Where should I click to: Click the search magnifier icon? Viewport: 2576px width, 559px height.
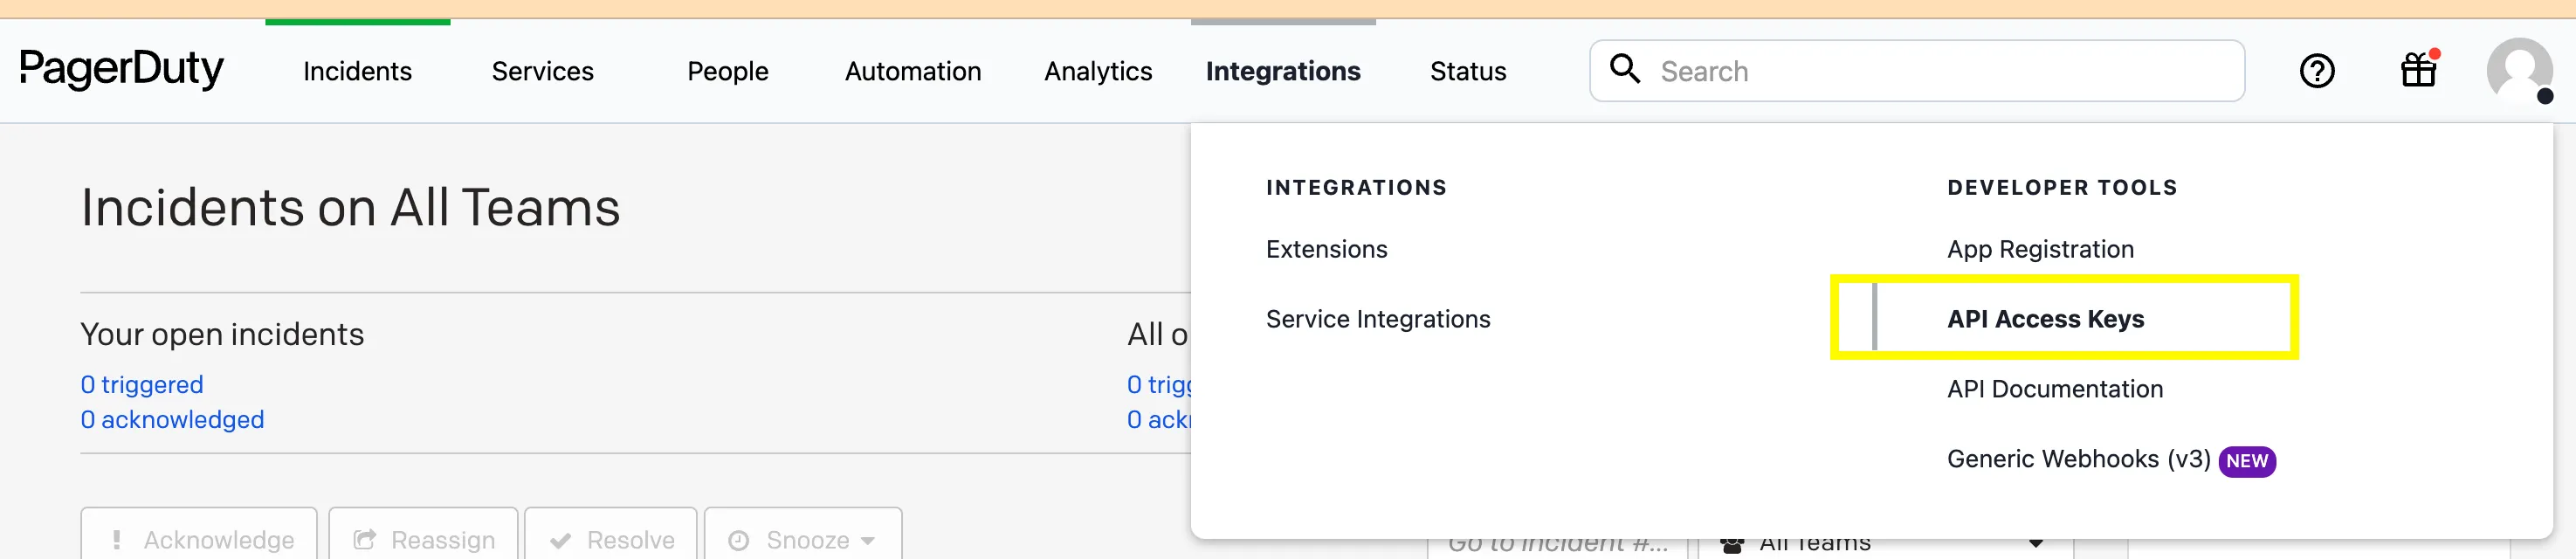[1624, 69]
